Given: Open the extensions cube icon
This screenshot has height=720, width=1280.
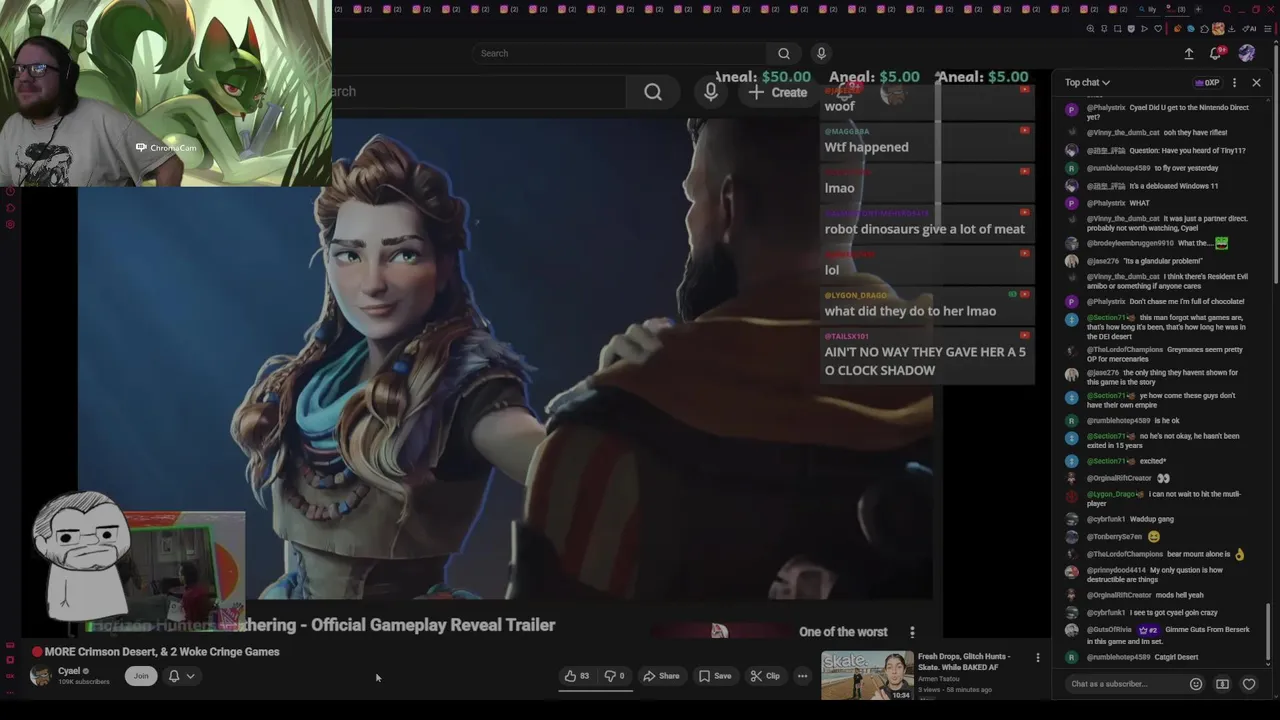Looking at the screenshot, I should coord(1204,29).
